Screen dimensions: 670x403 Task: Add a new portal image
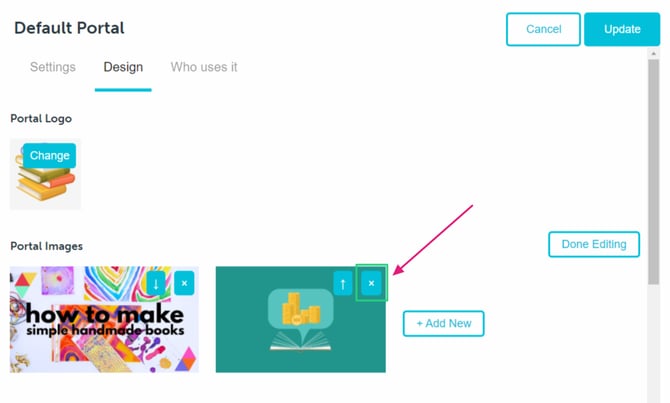(x=444, y=324)
